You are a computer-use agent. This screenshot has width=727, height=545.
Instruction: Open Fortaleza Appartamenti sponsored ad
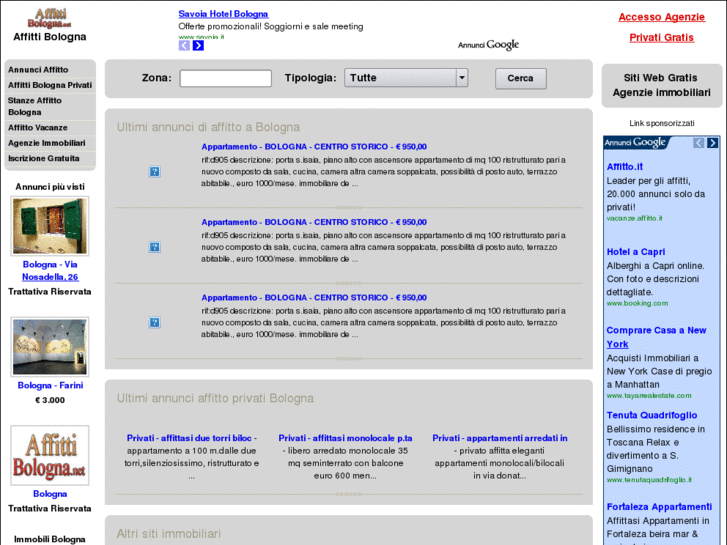point(659,507)
